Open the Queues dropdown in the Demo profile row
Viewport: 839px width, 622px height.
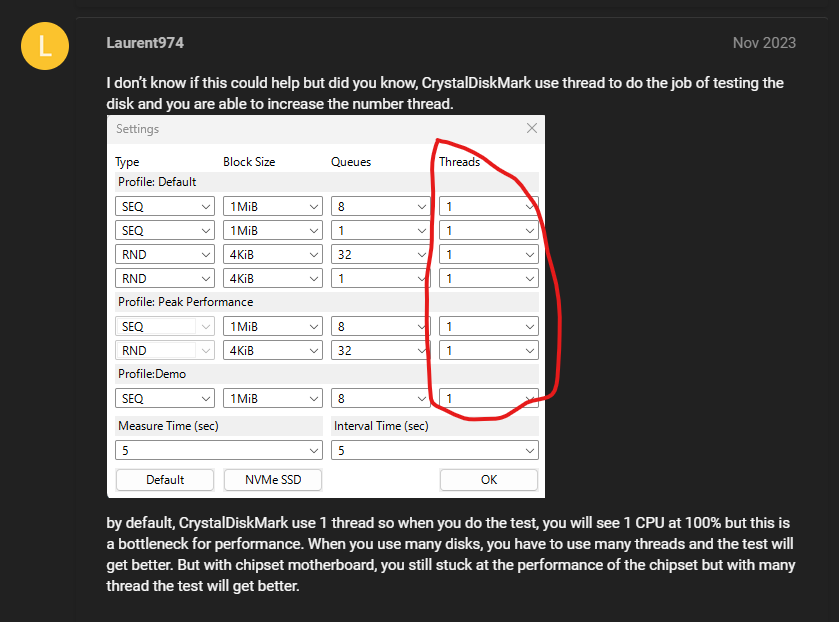click(381, 398)
